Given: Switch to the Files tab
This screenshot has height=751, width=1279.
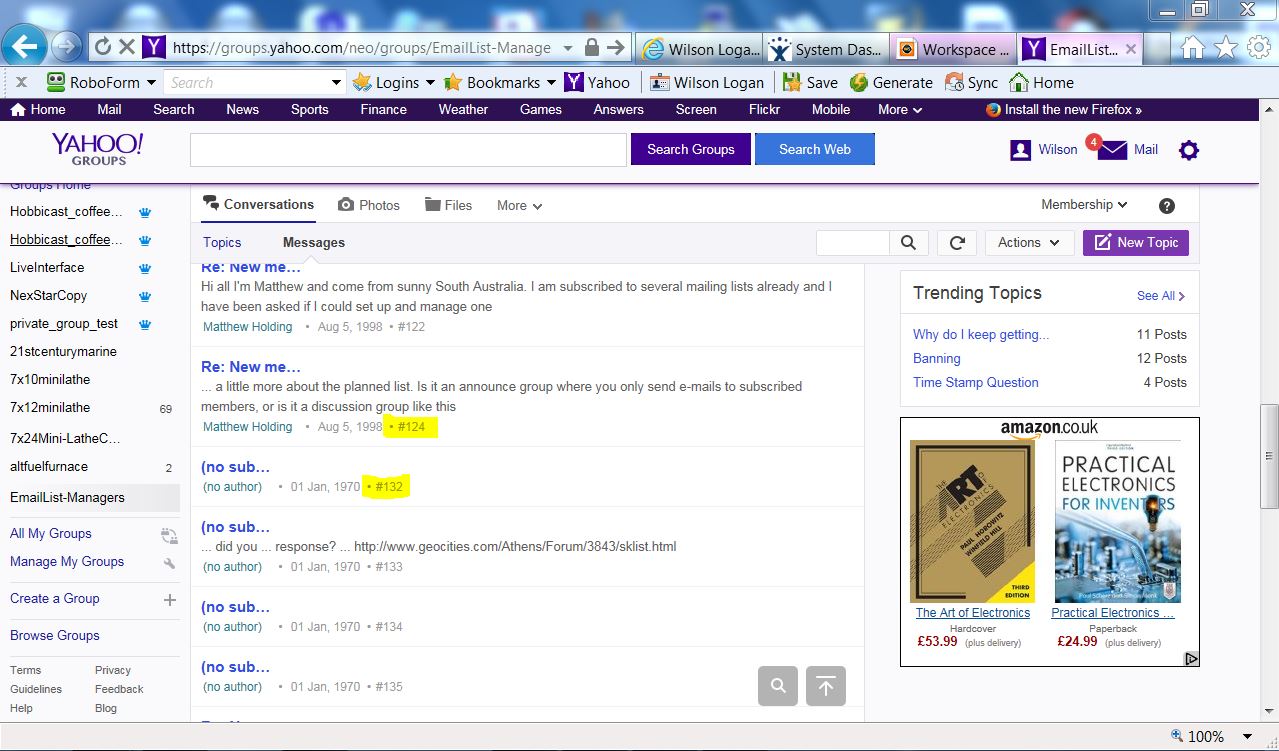Looking at the screenshot, I should 448,205.
